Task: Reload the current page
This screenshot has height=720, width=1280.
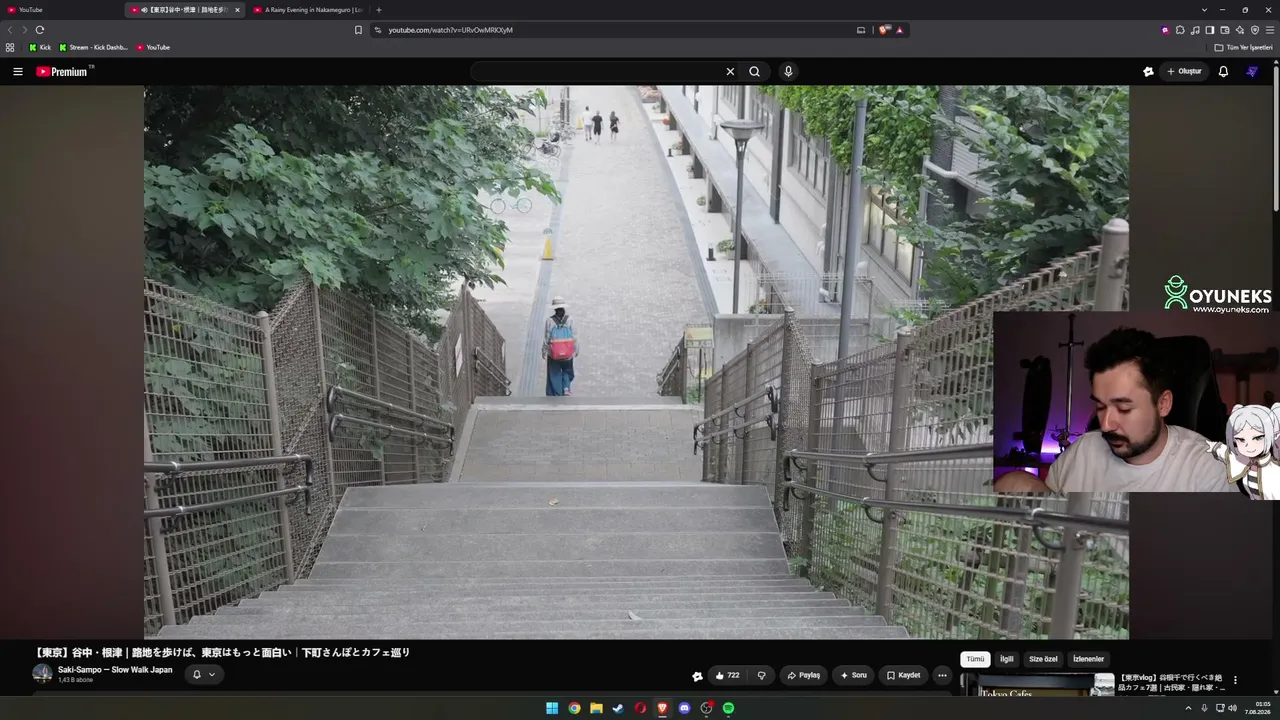Action: 40,30
